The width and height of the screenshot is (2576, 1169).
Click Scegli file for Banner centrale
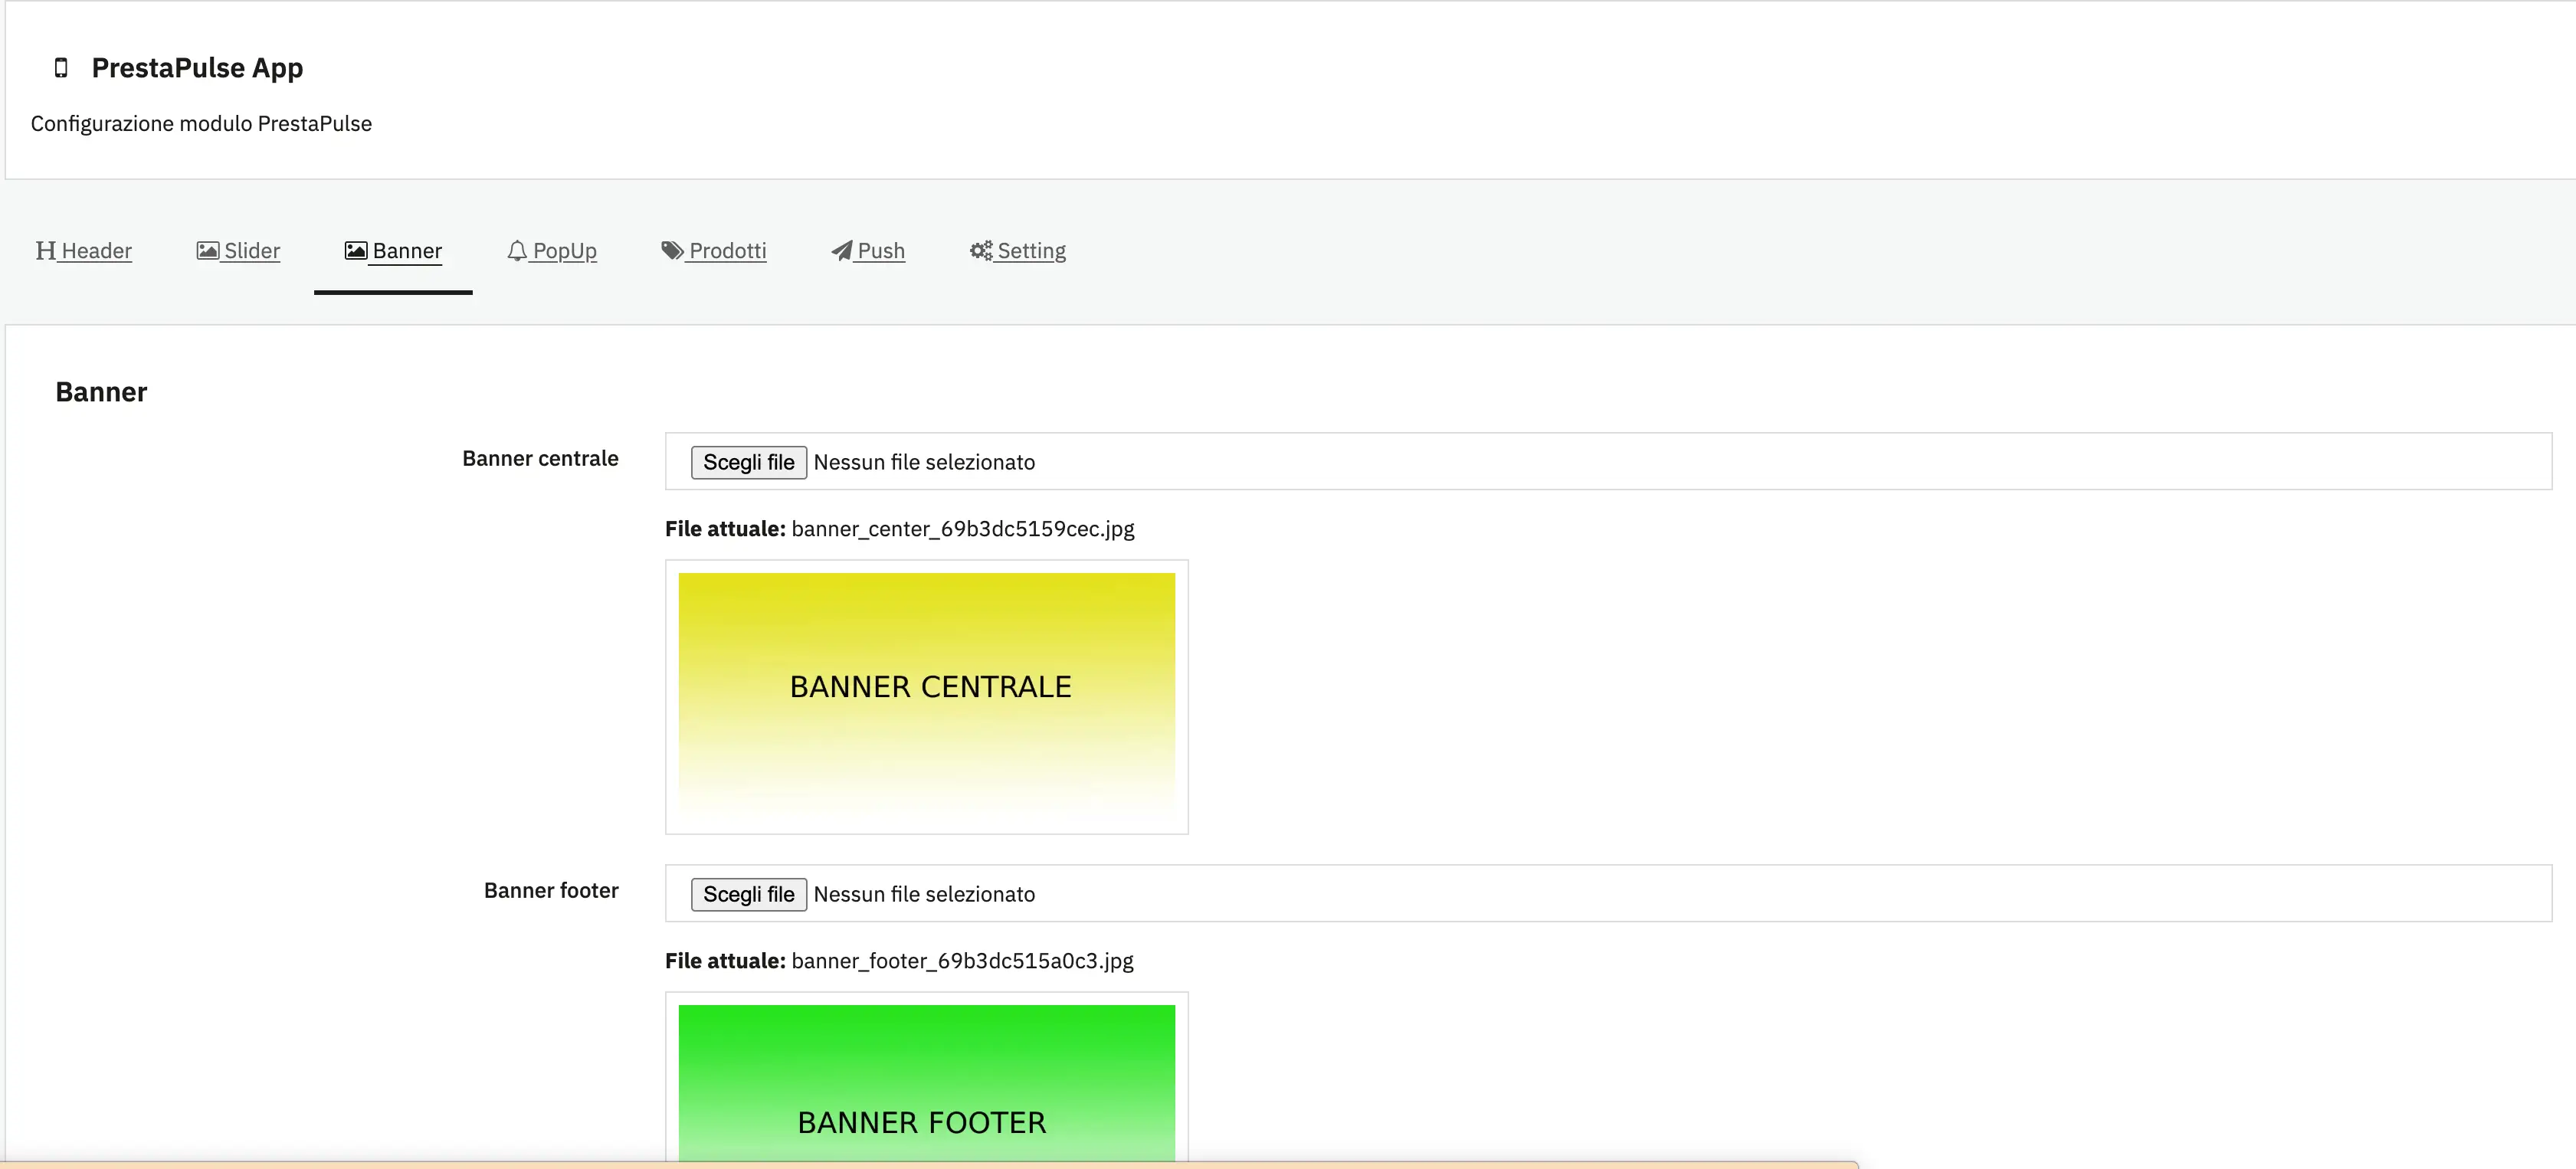[748, 462]
